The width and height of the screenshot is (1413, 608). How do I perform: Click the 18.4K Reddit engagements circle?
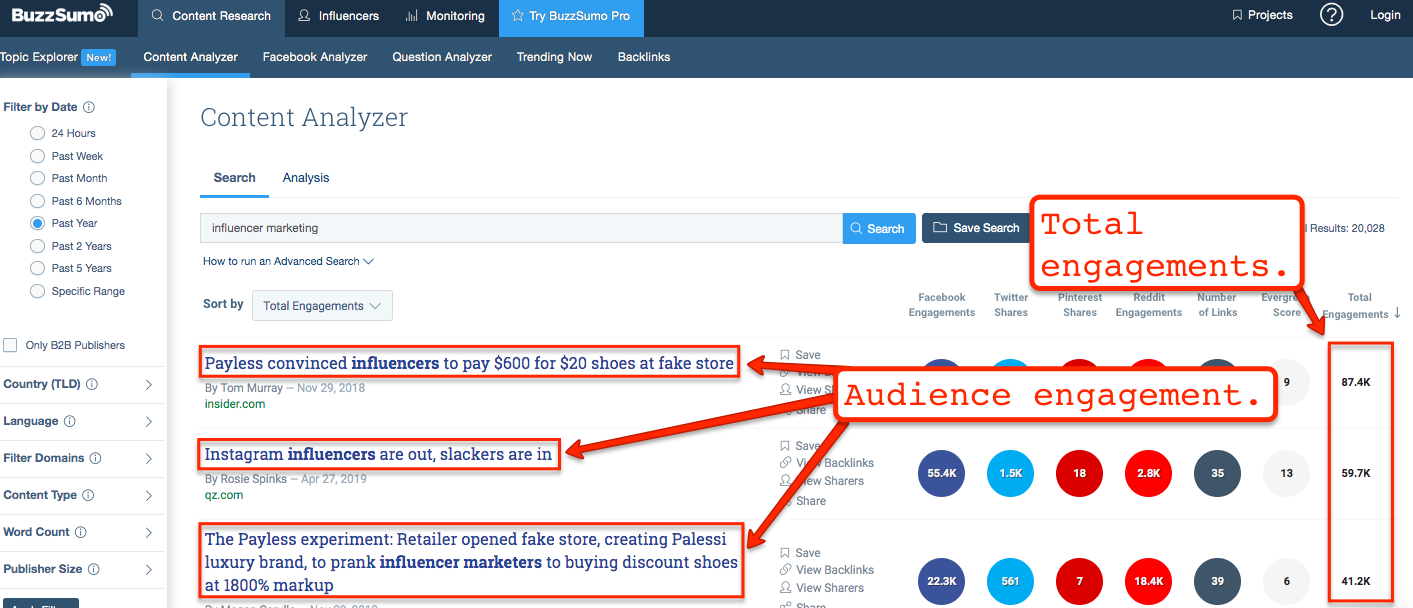(x=1148, y=580)
